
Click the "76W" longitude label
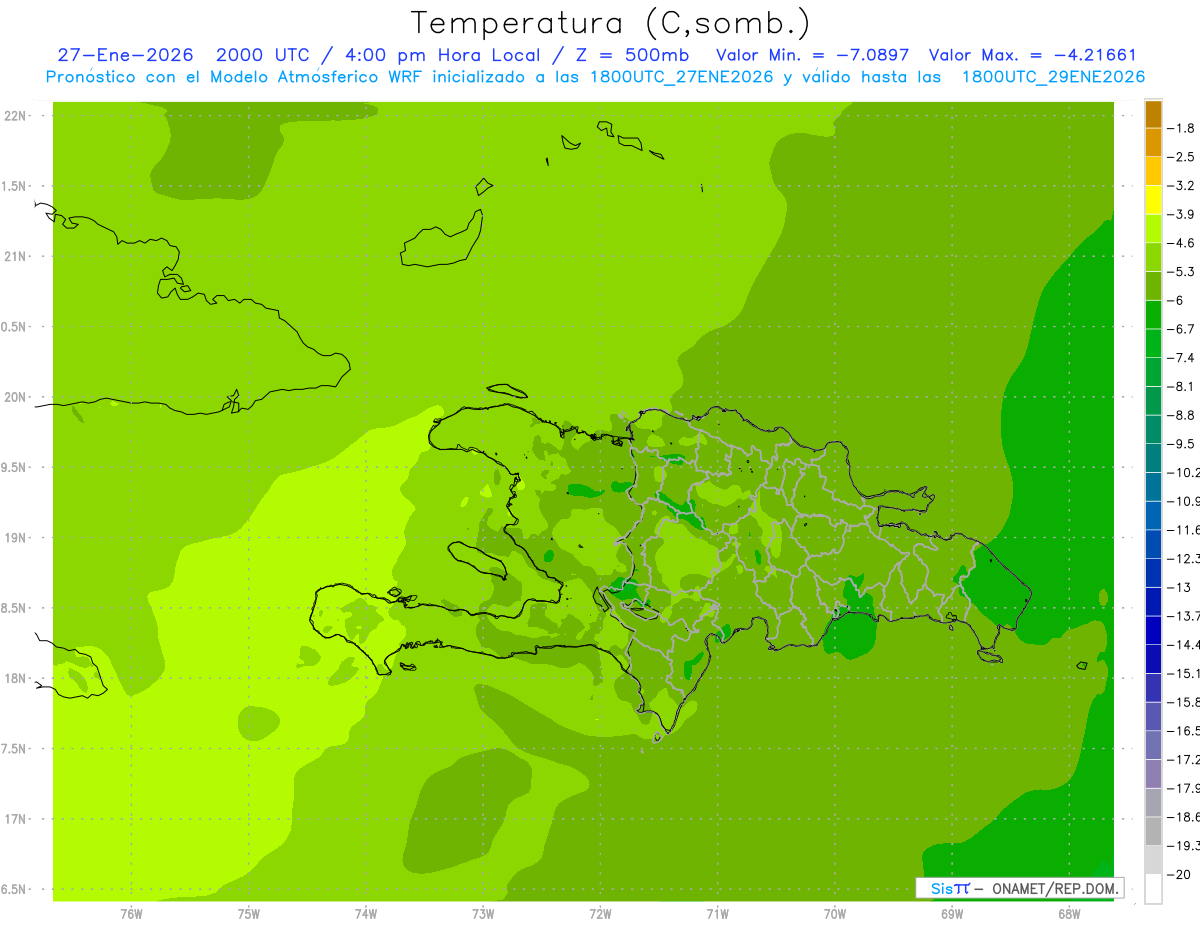coord(131,914)
